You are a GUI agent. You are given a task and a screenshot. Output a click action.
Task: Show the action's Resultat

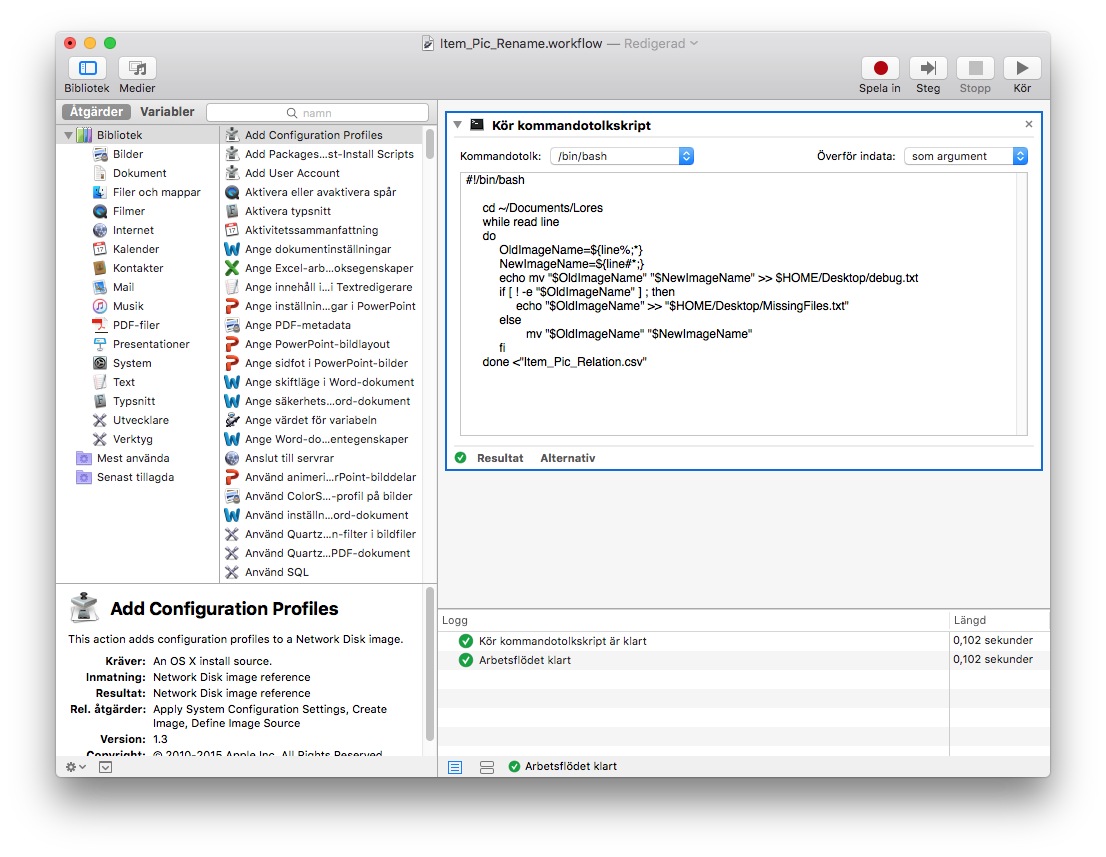[500, 458]
